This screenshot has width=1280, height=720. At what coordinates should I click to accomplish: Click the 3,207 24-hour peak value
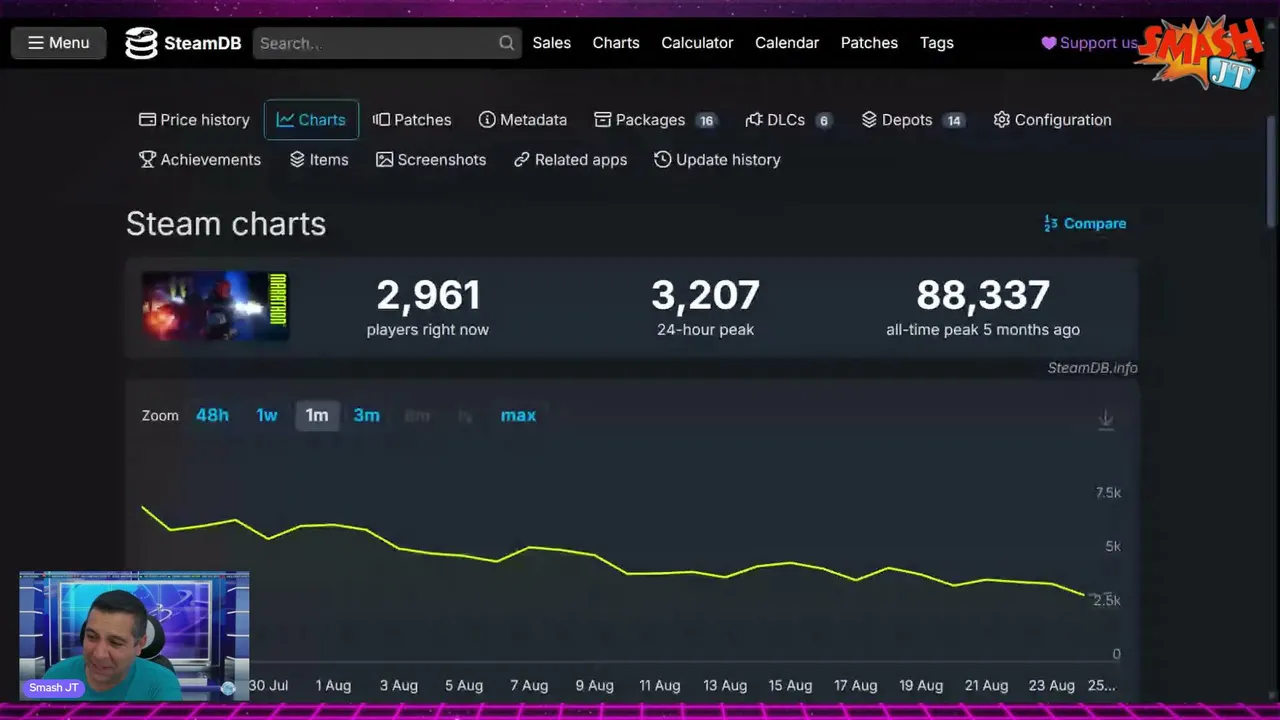pos(705,295)
